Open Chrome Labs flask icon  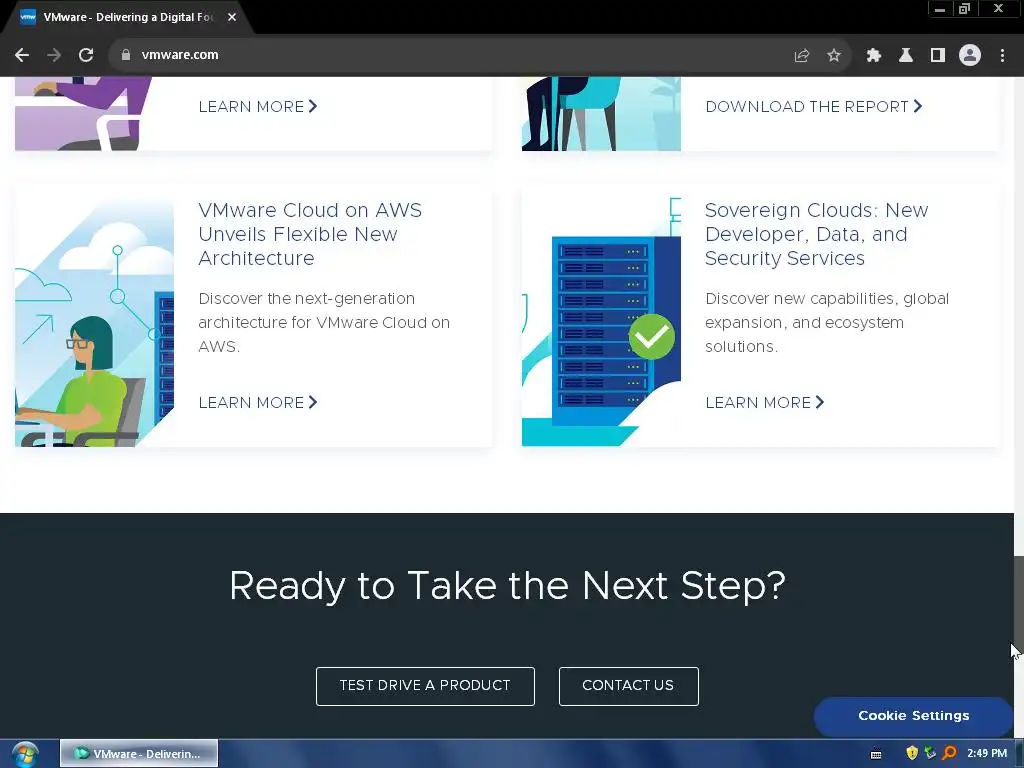906,55
